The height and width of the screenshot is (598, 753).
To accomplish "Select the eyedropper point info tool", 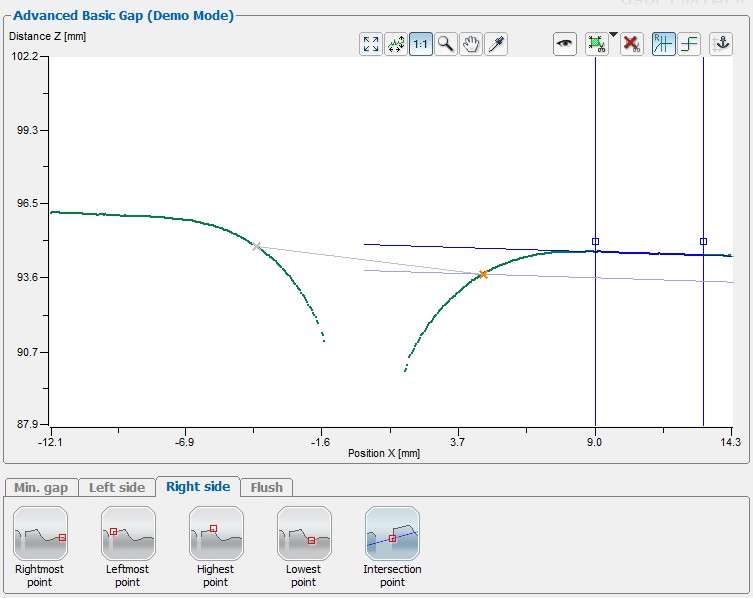I will [x=496, y=44].
